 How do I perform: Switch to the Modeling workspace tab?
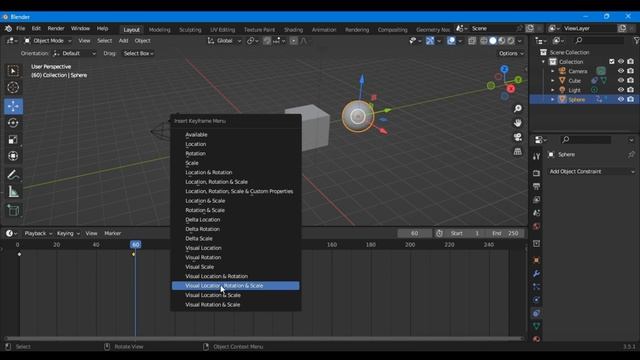160,30
